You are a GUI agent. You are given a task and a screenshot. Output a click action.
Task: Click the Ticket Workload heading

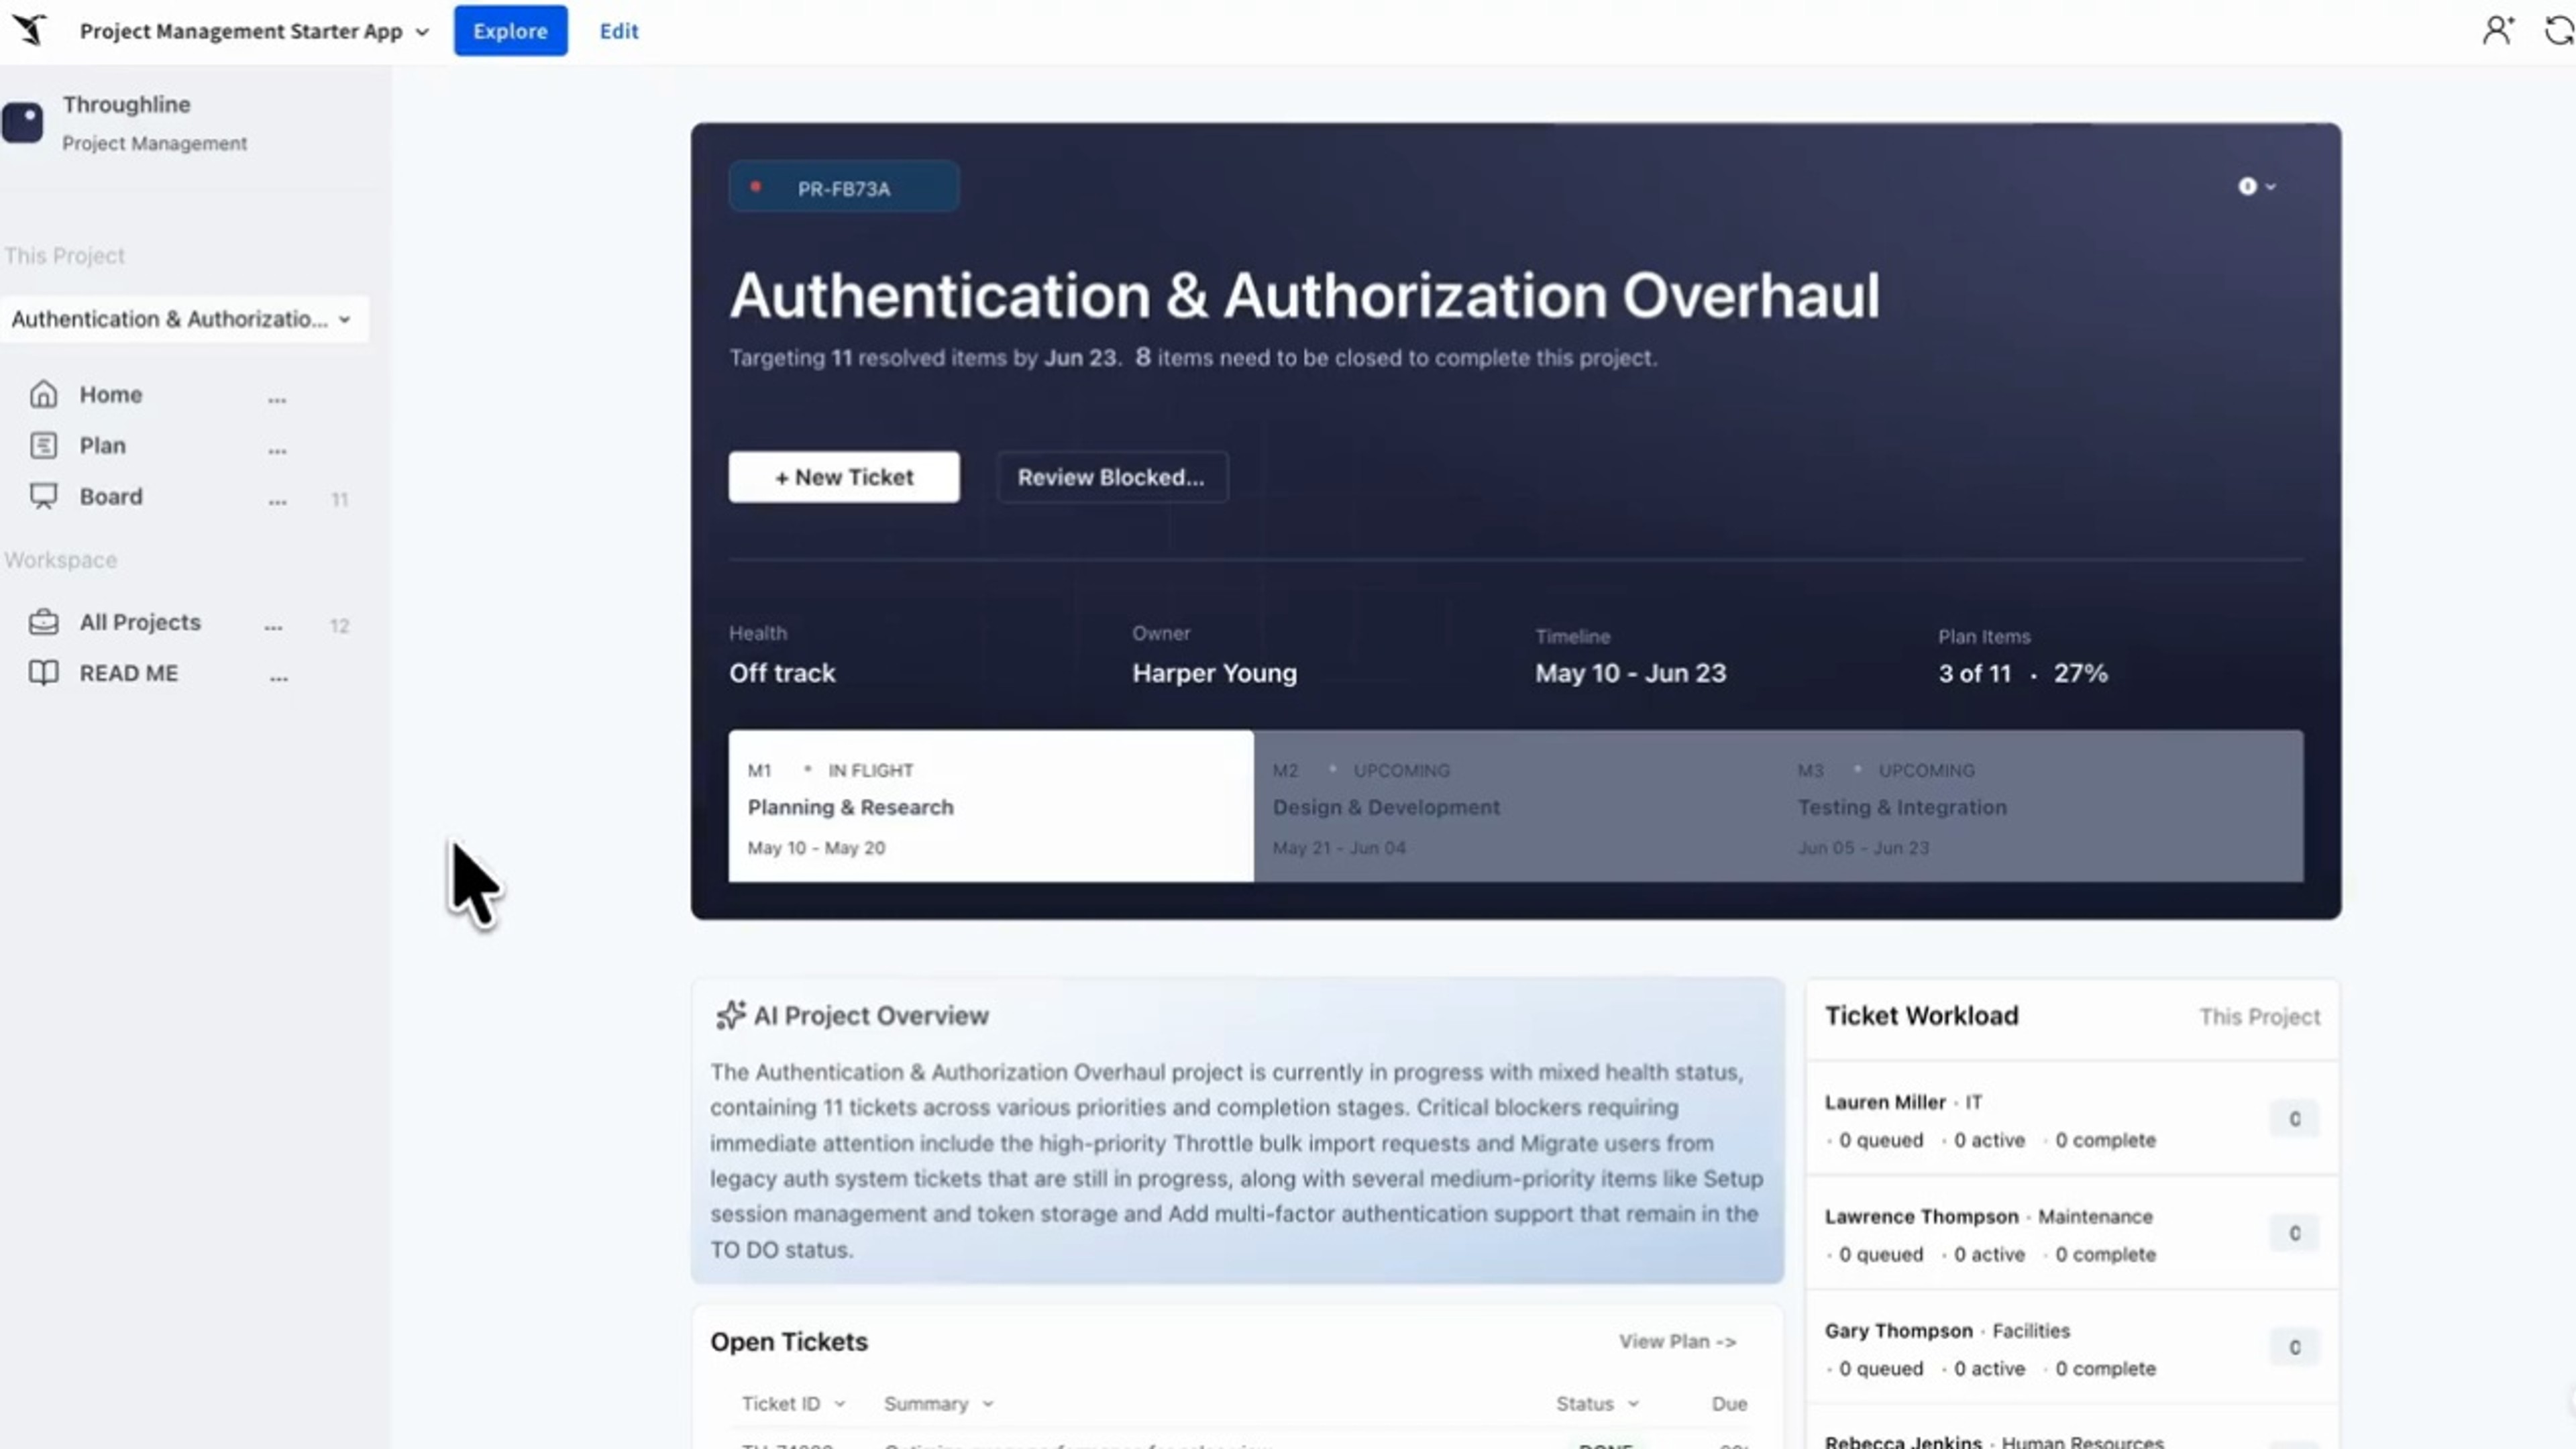tap(1921, 1015)
